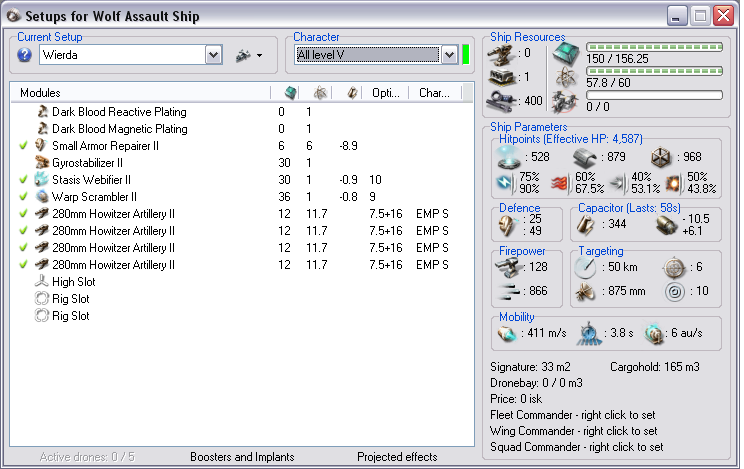
Task: Click the Stasis Webifier II module icon
Action: pos(42,179)
